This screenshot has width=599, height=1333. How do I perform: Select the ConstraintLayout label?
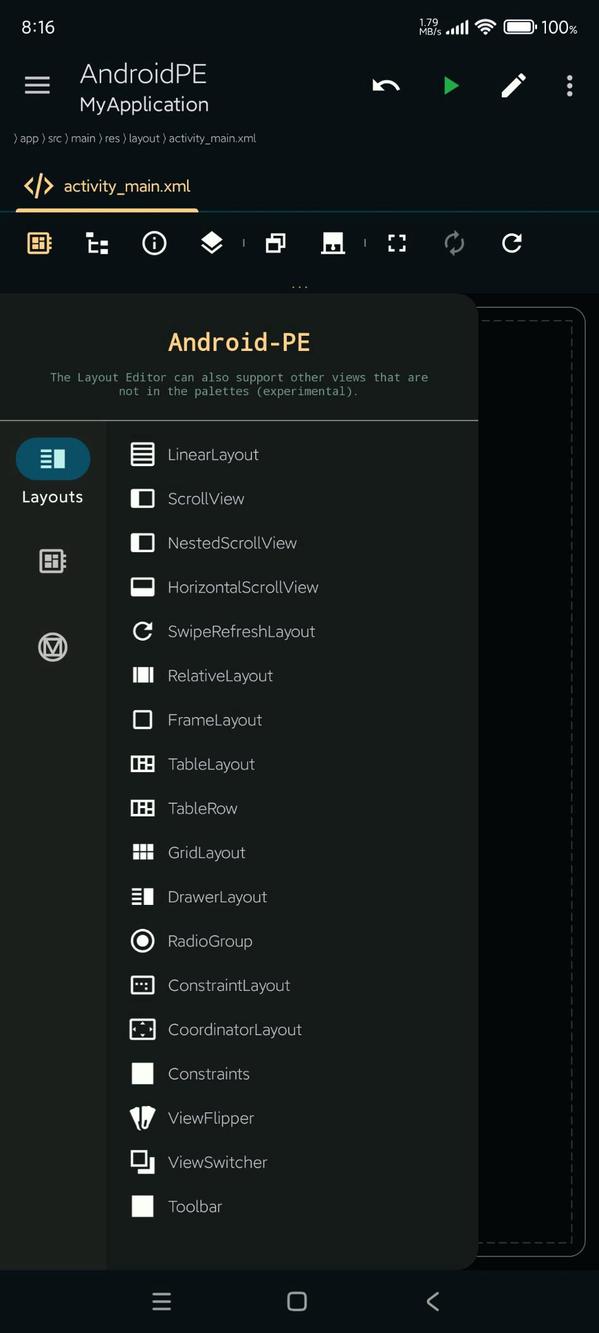pos(229,985)
